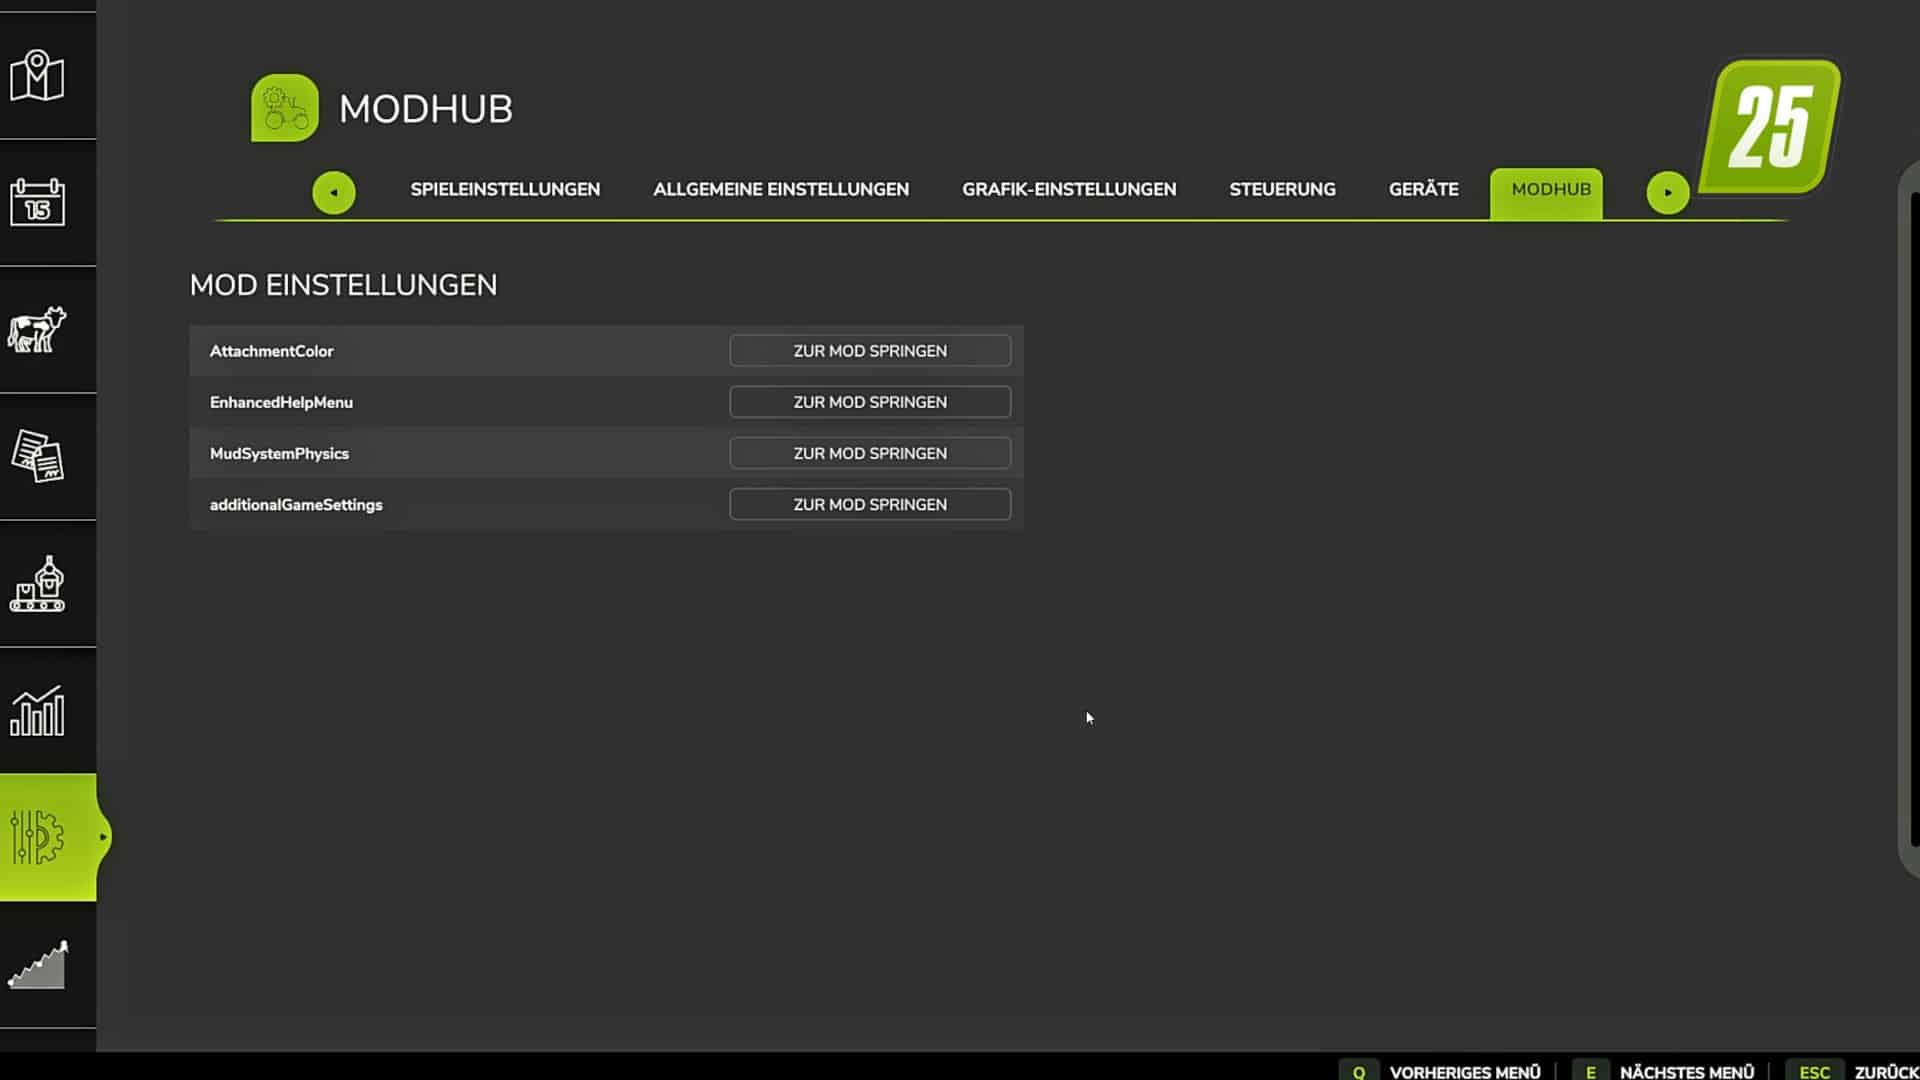Jump to additionalGameSettings mod
Viewport: 1920px width, 1080px height.
click(870, 504)
